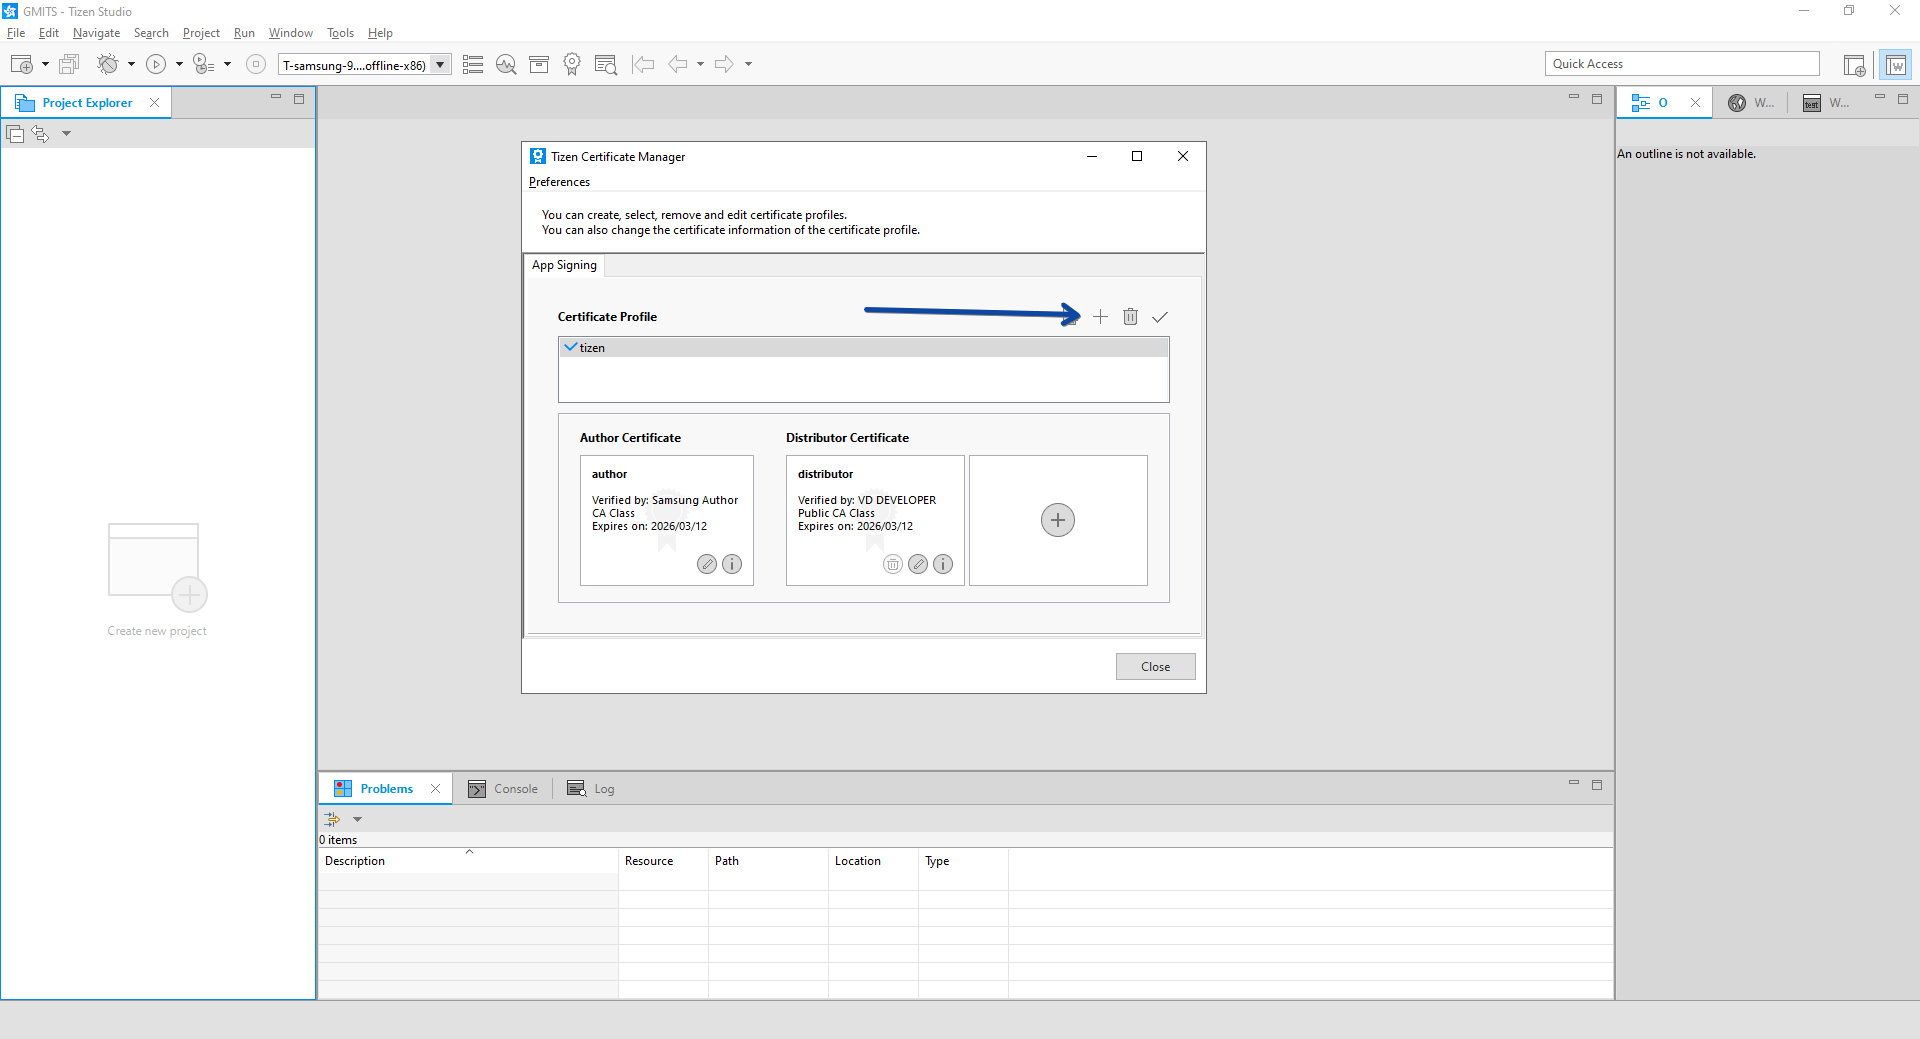Delete the certificate profile with trash icon
1920x1039 pixels.
[x=1130, y=317]
